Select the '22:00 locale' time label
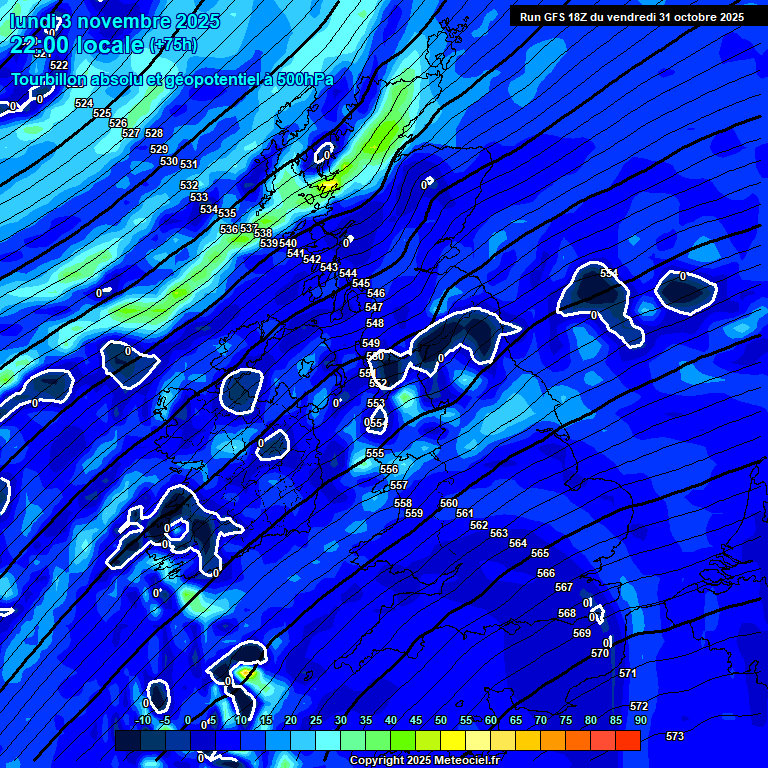 (76, 45)
